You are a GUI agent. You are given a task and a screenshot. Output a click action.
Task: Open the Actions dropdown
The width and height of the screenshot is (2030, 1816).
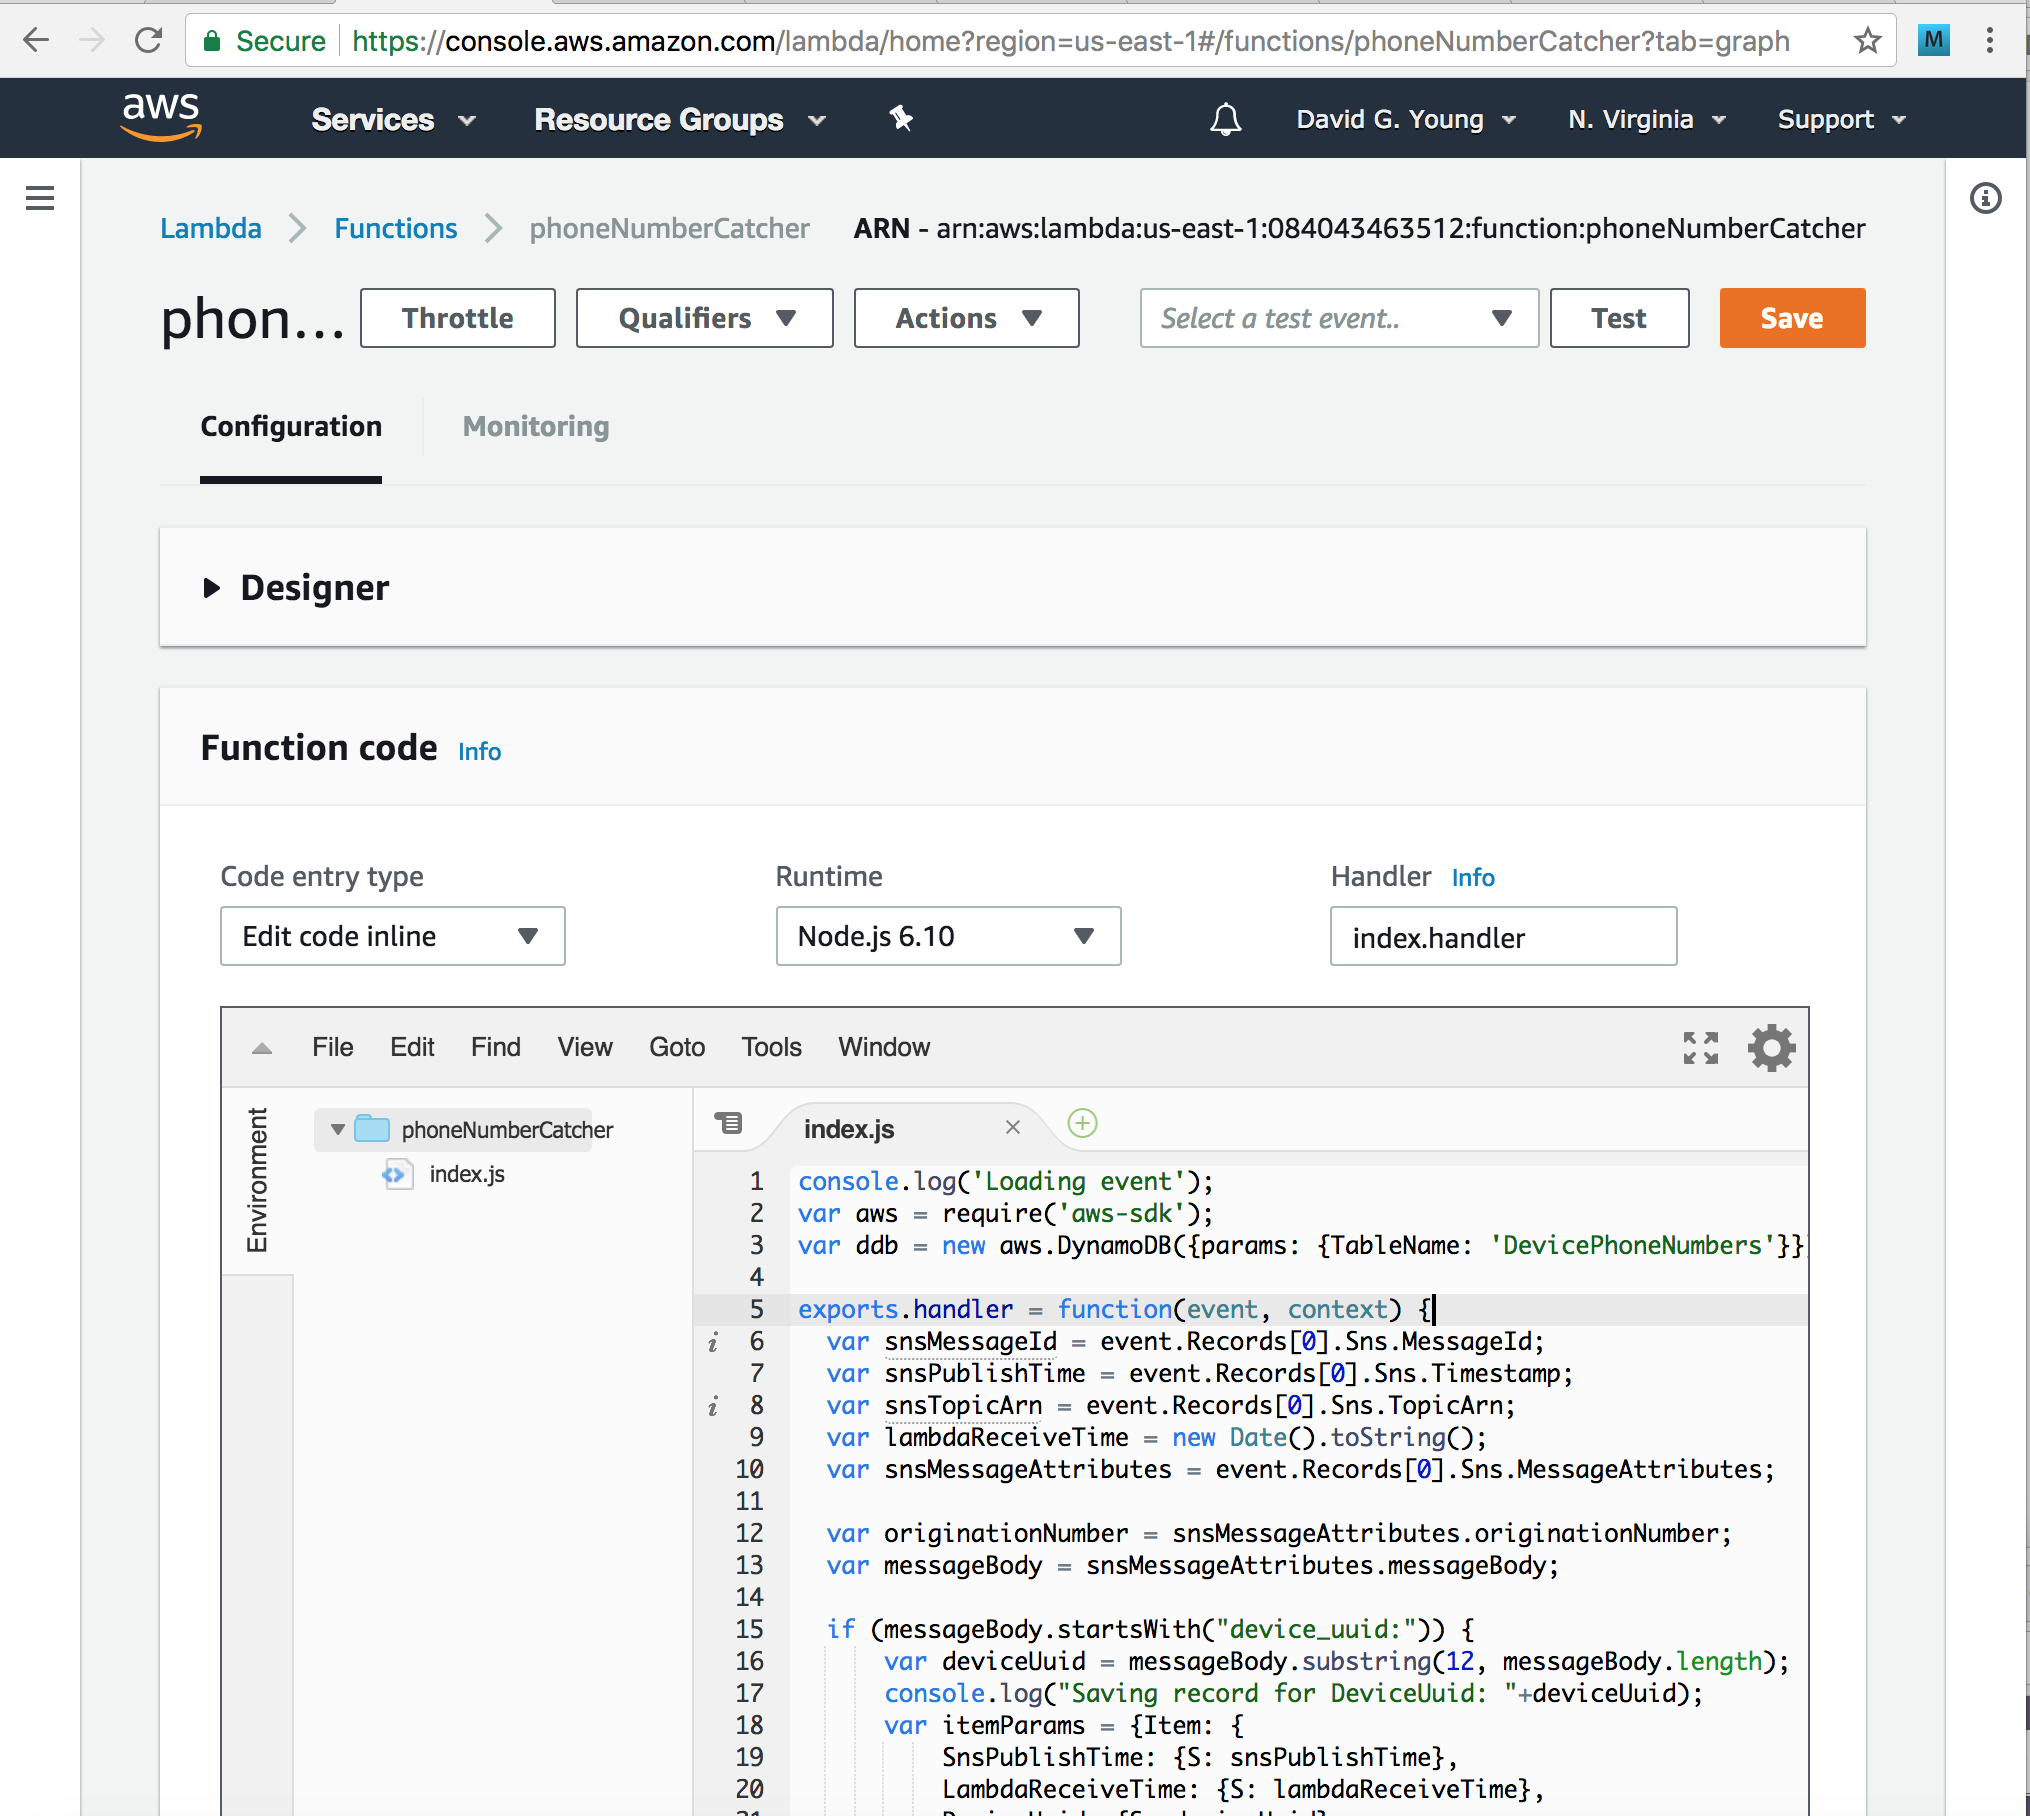966,318
